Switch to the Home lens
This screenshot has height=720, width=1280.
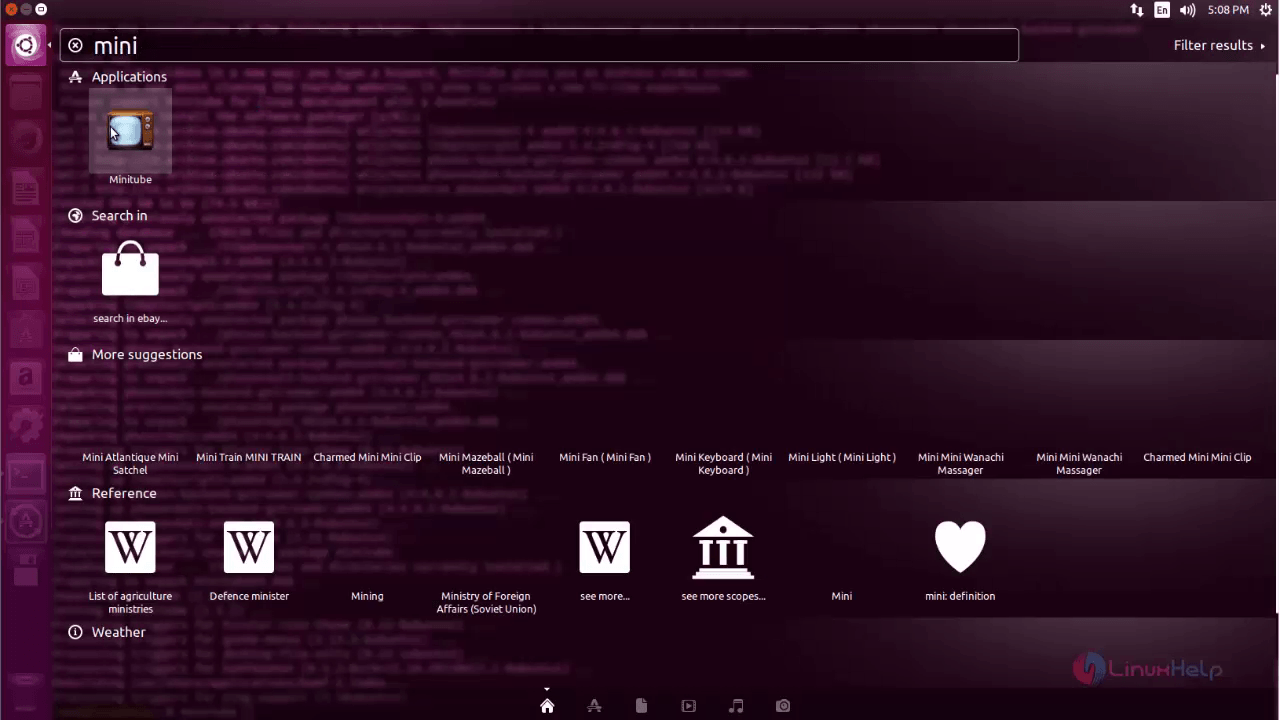click(x=547, y=706)
